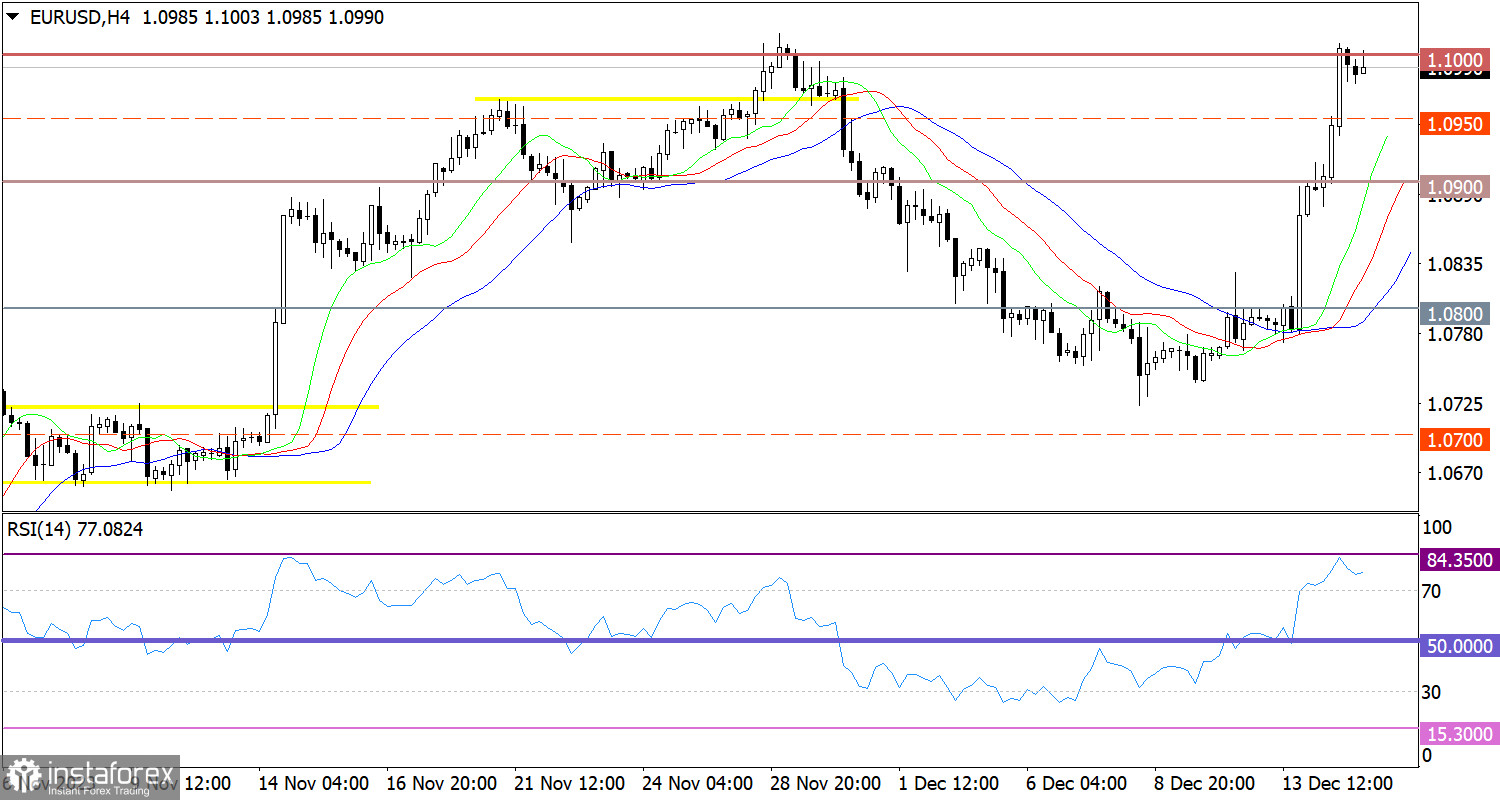Image resolution: width=1500 pixels, height=800 pixels.
Task: Select the 84.3500 RSI level label
Action: [1458, 560]
